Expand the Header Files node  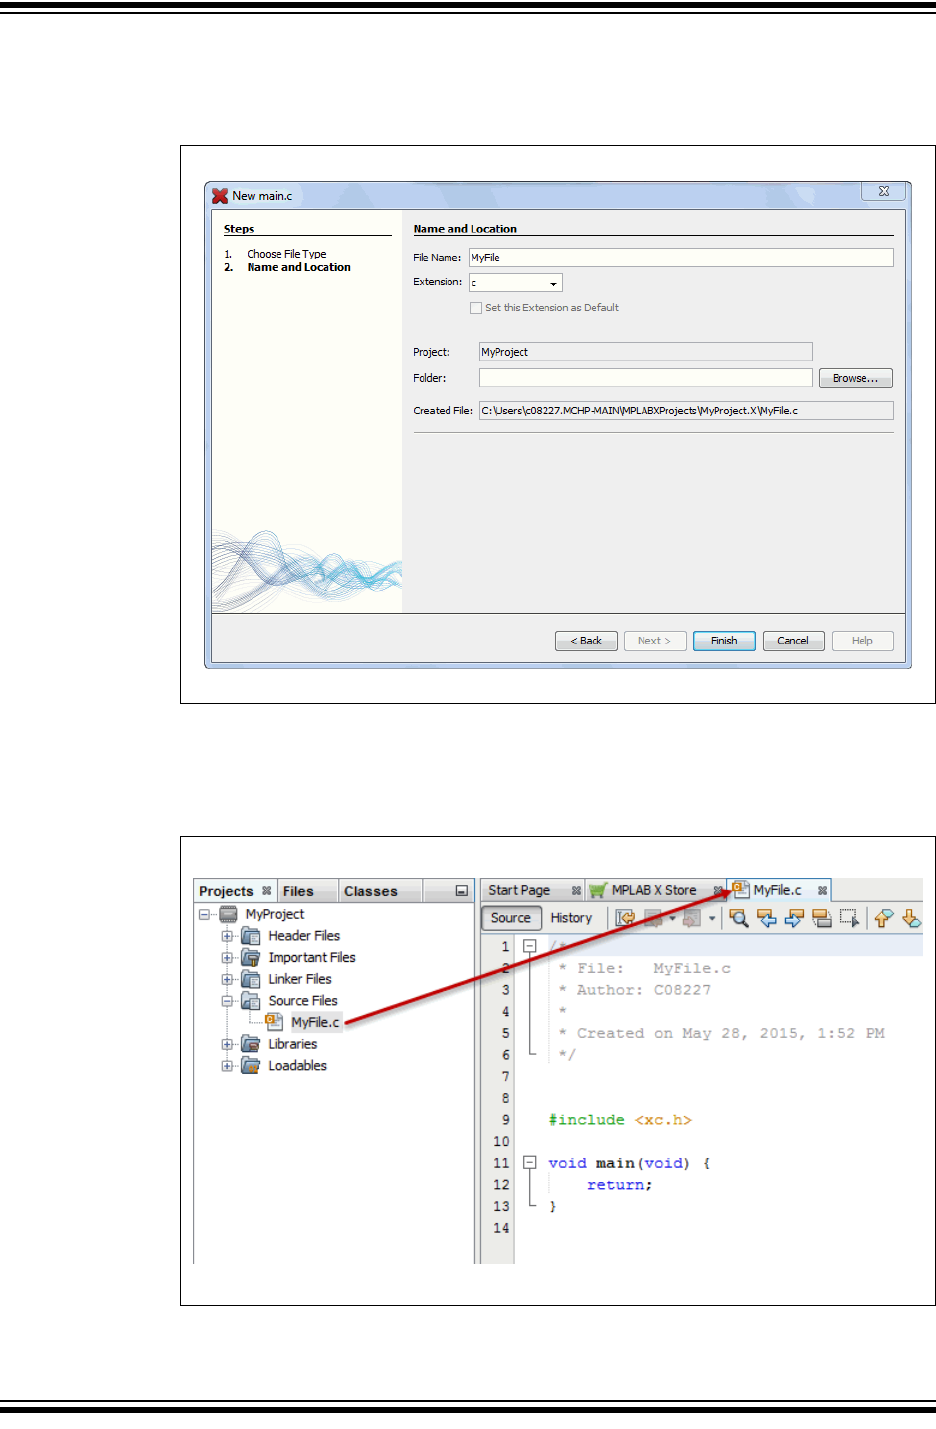click(x=227, y=936)
